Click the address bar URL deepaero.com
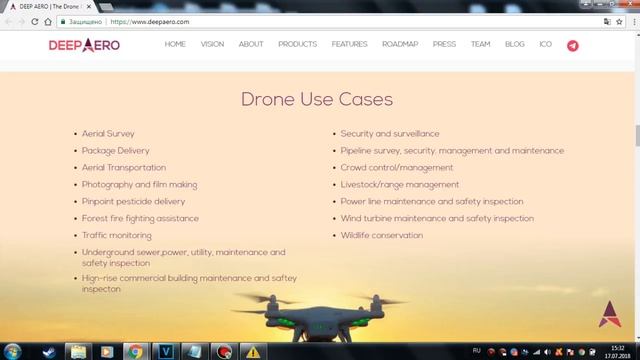Viewport: 640px width, 360px height. click(x=150, y=22)
